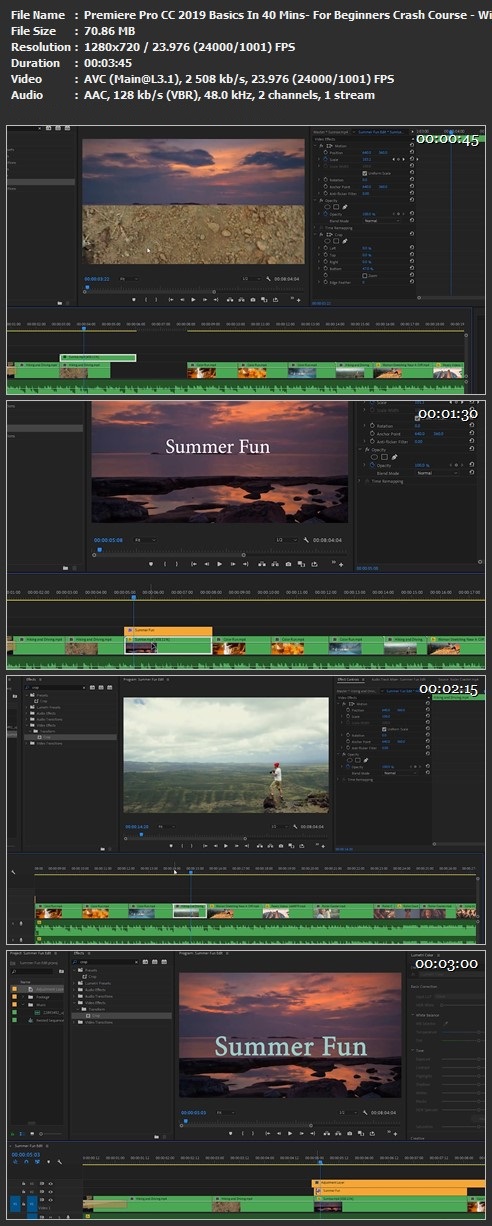Image resolution: width=492 pixels, height=1226 pixels.
Task: Expand Audio Effects in 00:03:00 Effects panel
Action: [75, 989]
